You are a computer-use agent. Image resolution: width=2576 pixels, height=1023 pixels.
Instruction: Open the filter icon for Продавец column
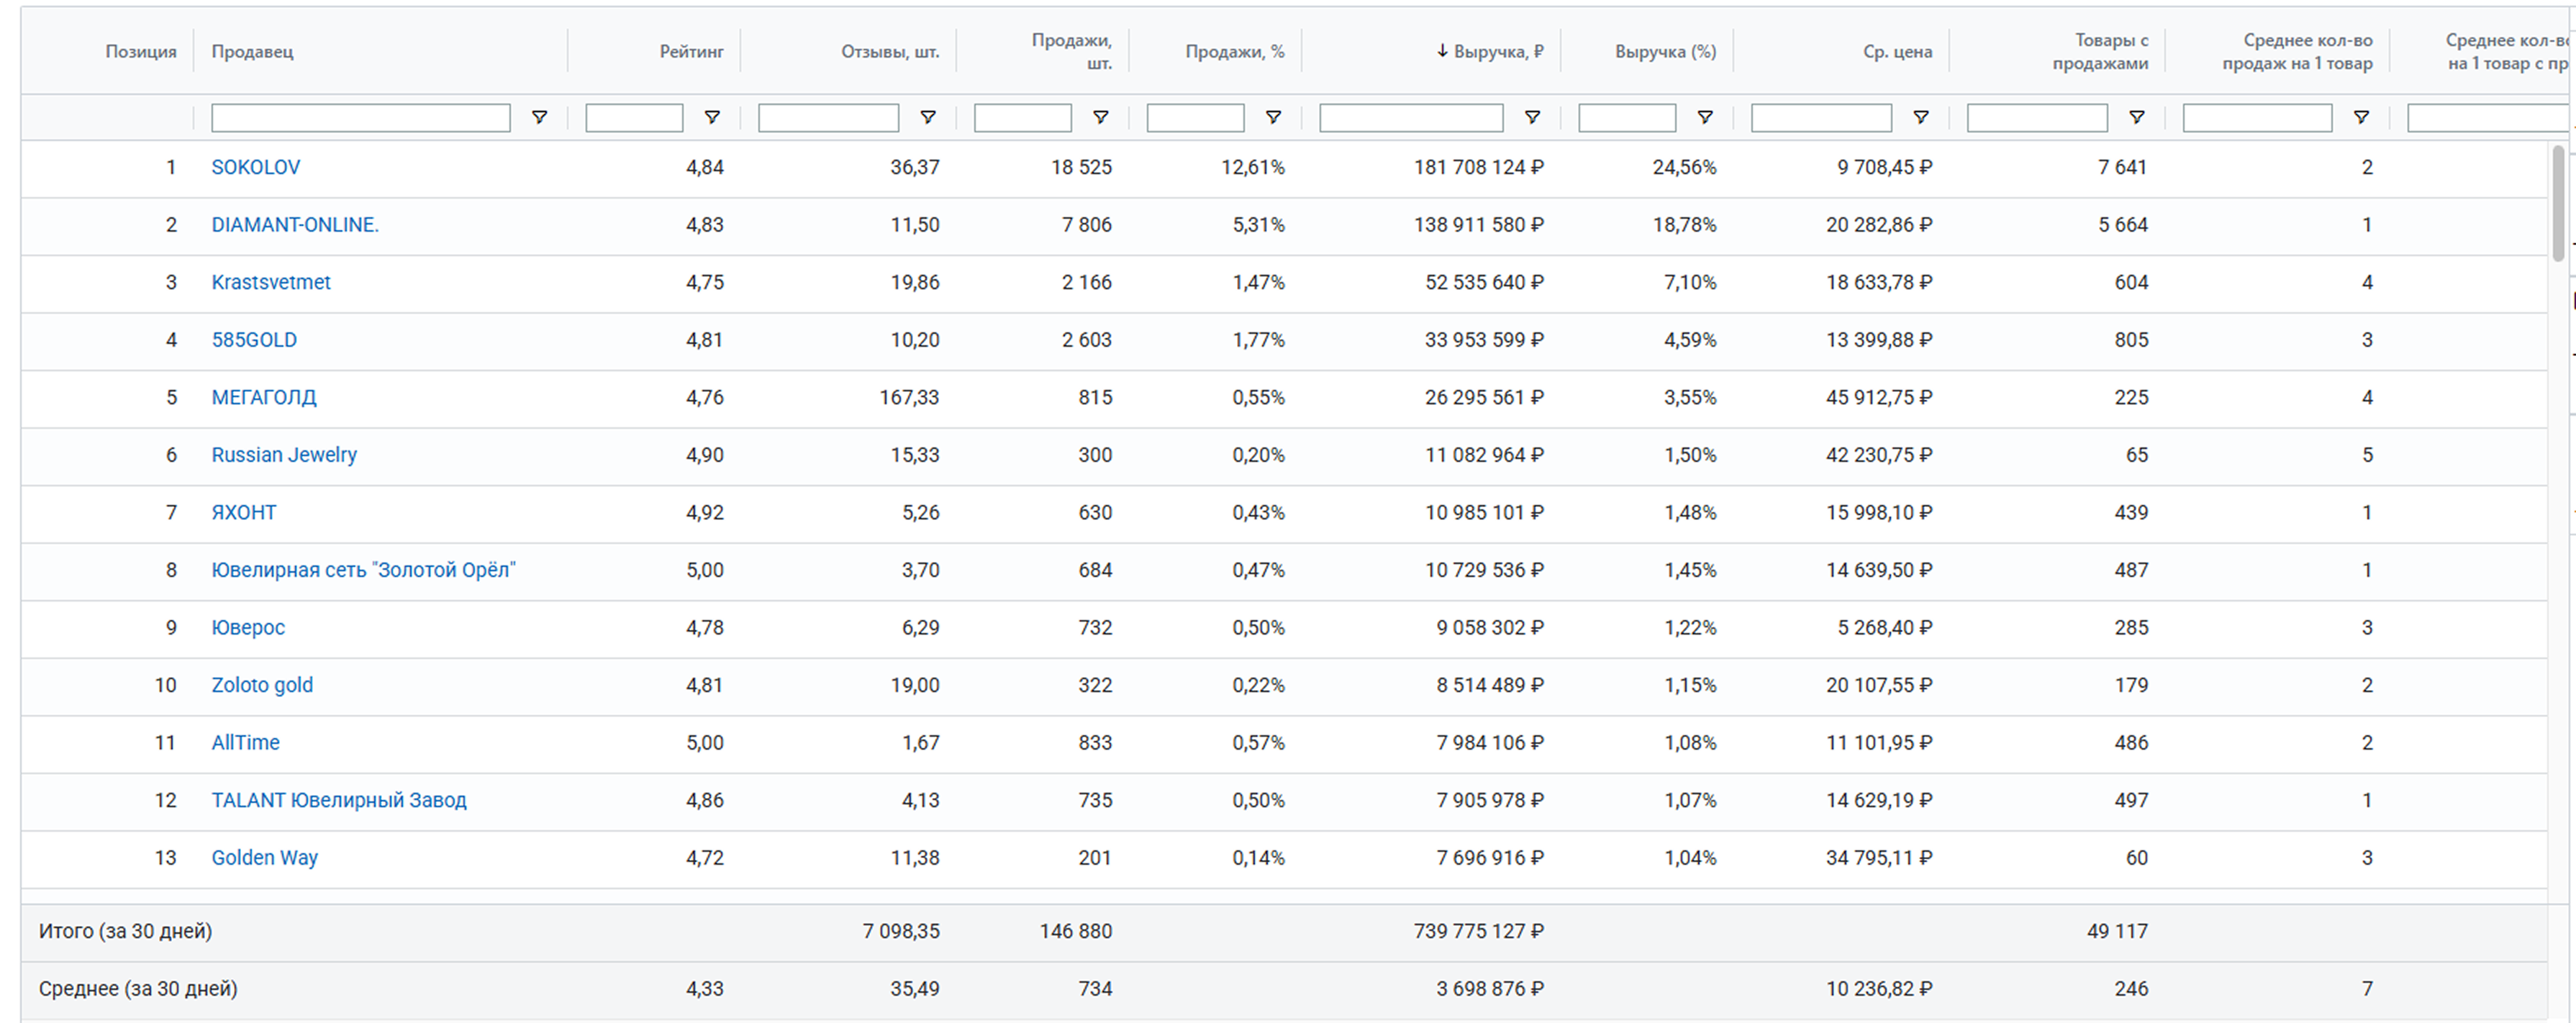point(539,118)
